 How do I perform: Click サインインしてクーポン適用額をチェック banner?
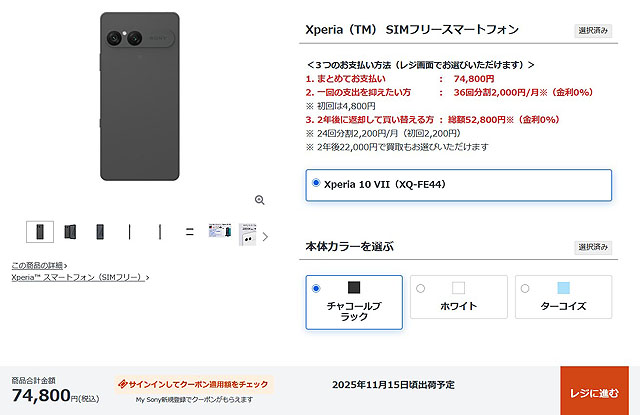(x=194, y=384)
